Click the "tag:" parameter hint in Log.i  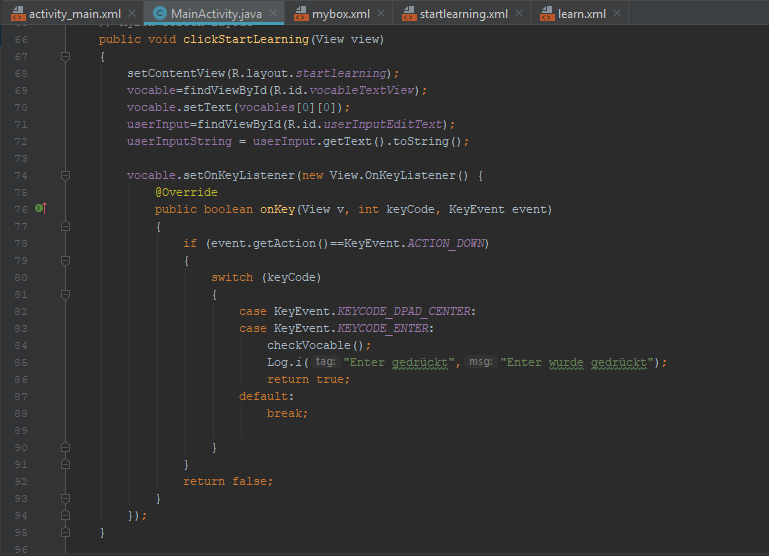324,362
